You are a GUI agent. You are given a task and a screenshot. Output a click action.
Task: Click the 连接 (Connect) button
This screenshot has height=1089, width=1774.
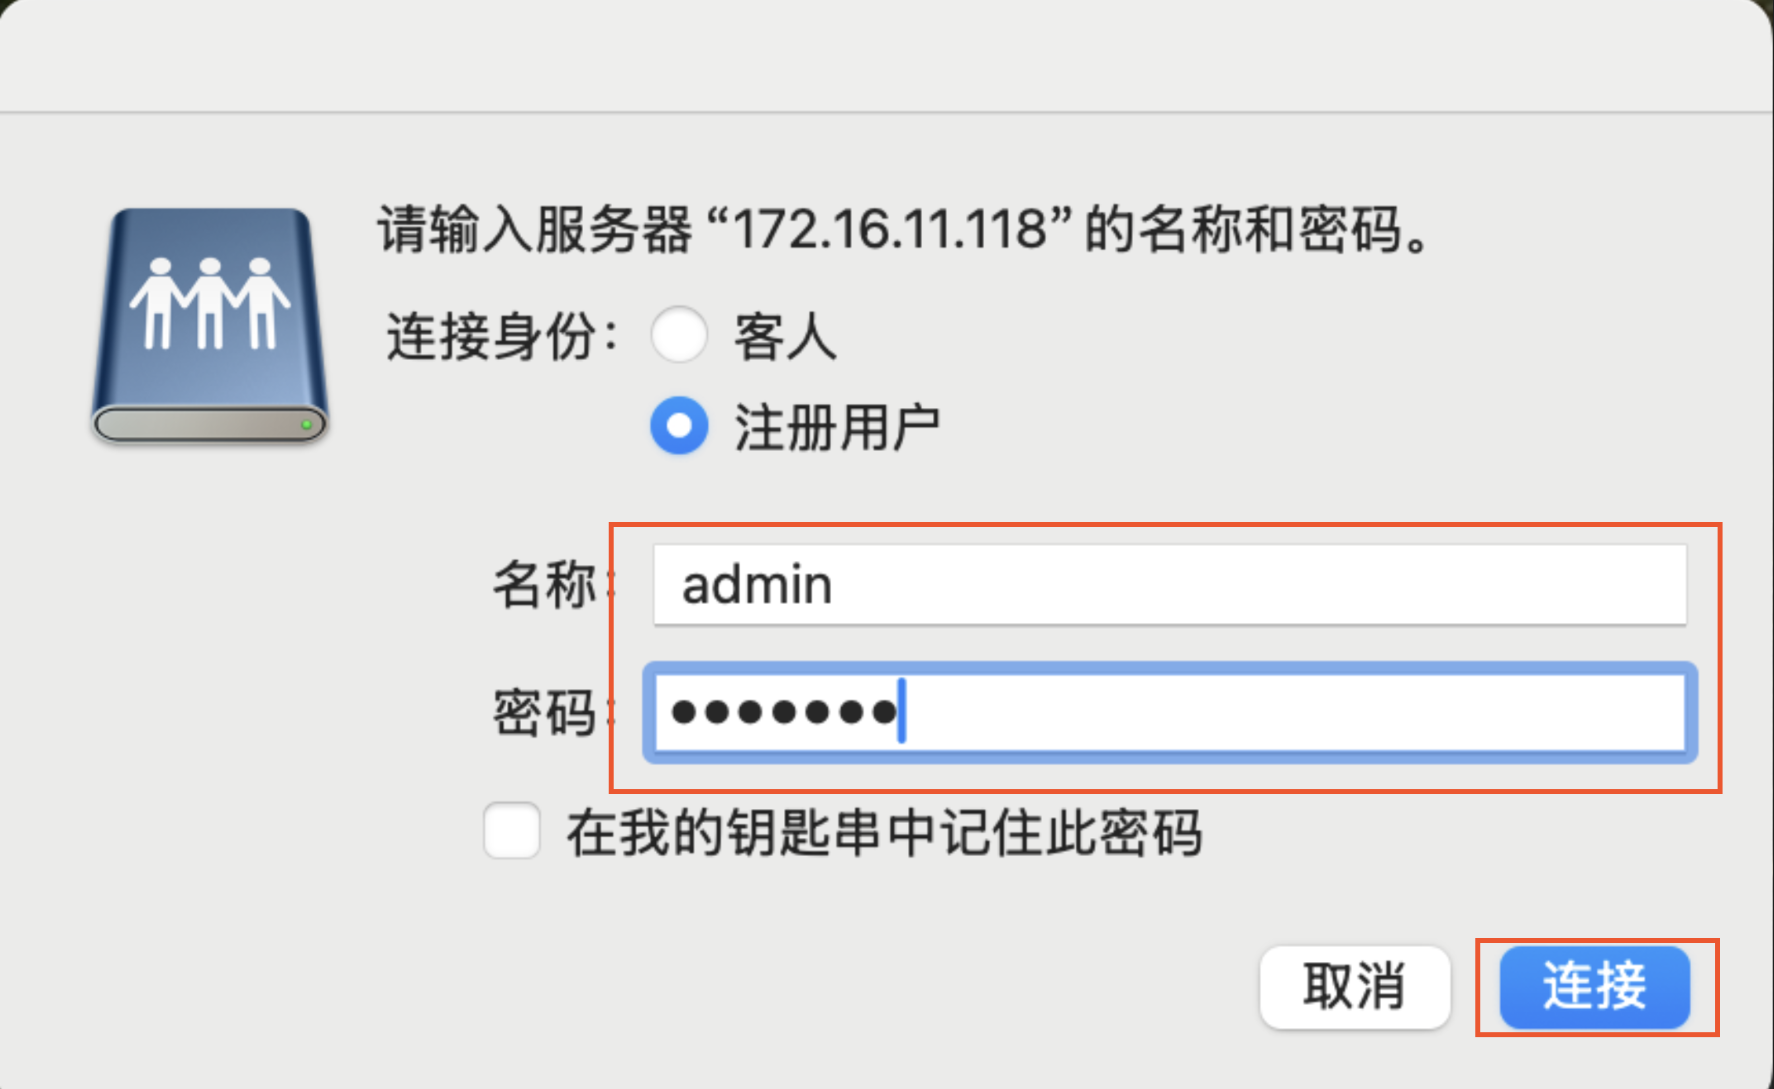click(x=1594, y=987)
